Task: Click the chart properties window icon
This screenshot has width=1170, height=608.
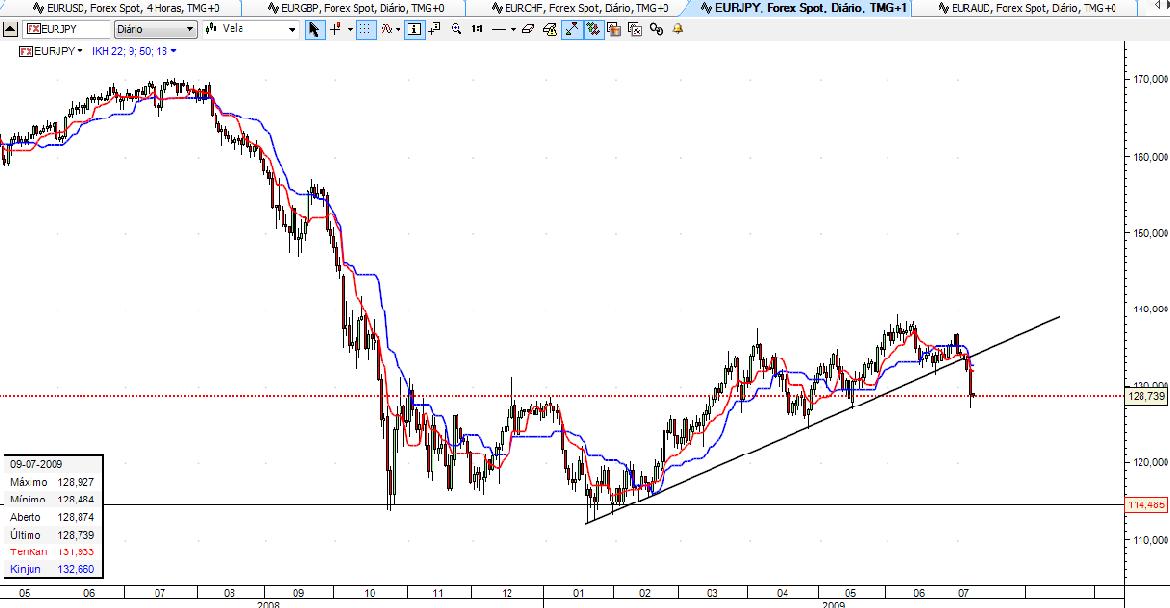Action: coord(635,29)
